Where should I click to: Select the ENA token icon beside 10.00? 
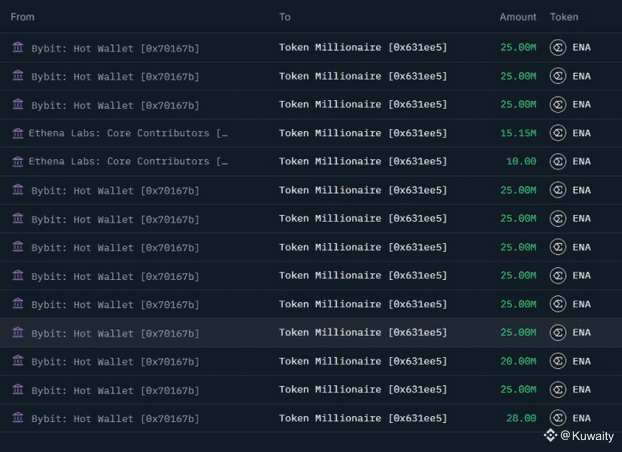pyautogui.click(x=558, y=161)
